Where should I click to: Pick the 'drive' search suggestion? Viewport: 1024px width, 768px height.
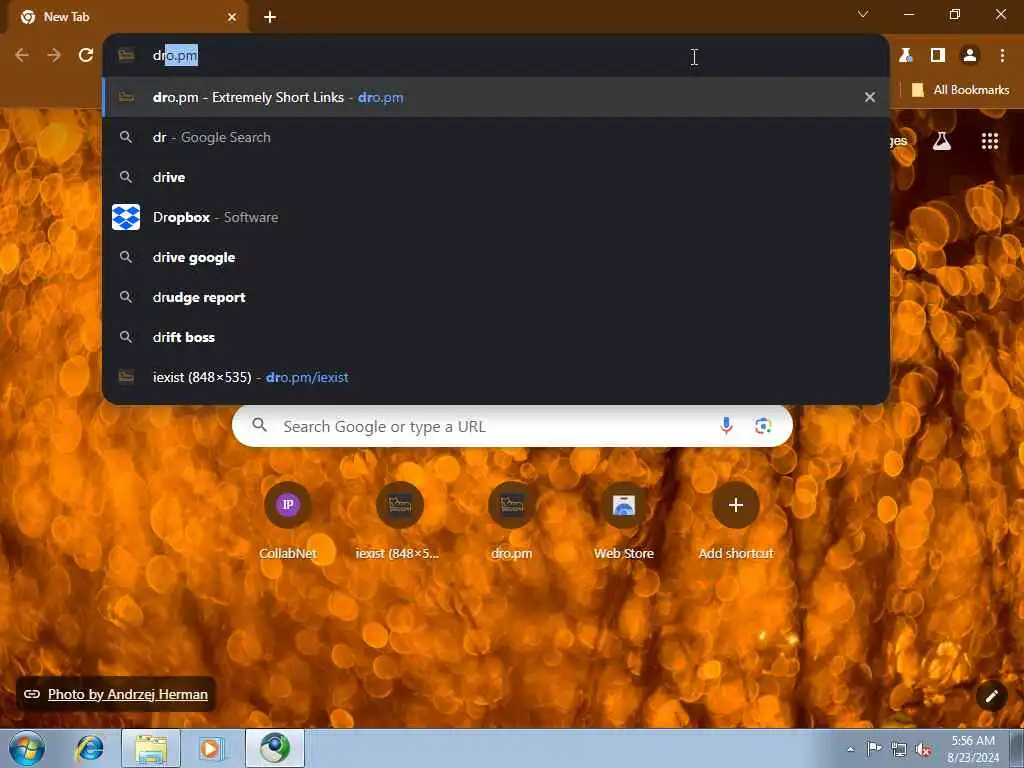(496, 177)
